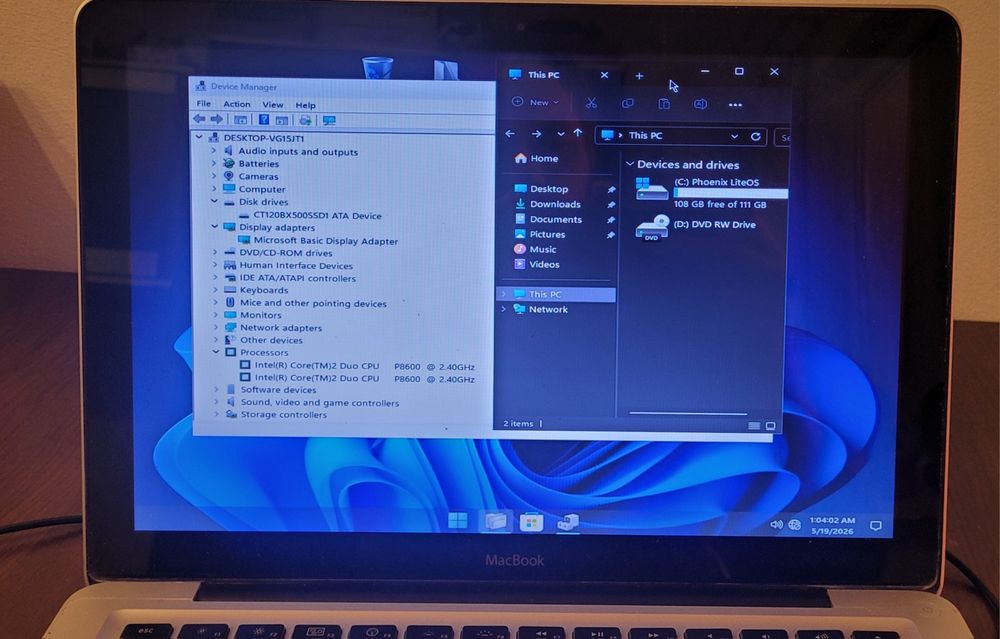Open Pictures in Quick access
The width and height of the screenshot is (1000, 639).
[x=540, y=234]
